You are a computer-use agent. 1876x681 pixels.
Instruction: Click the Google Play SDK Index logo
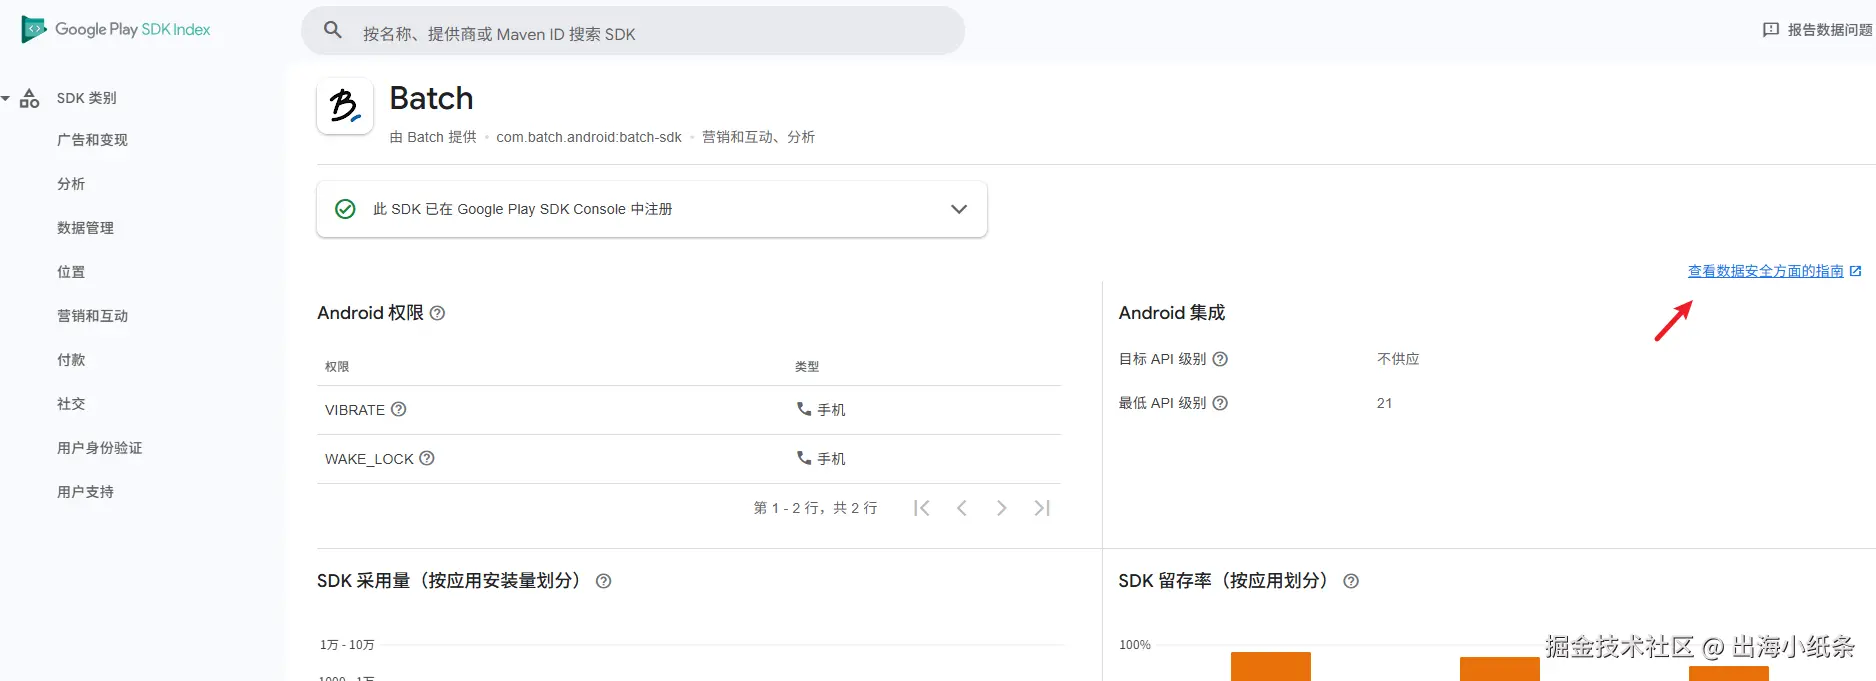pyautogui.click(x=116, y=30)
